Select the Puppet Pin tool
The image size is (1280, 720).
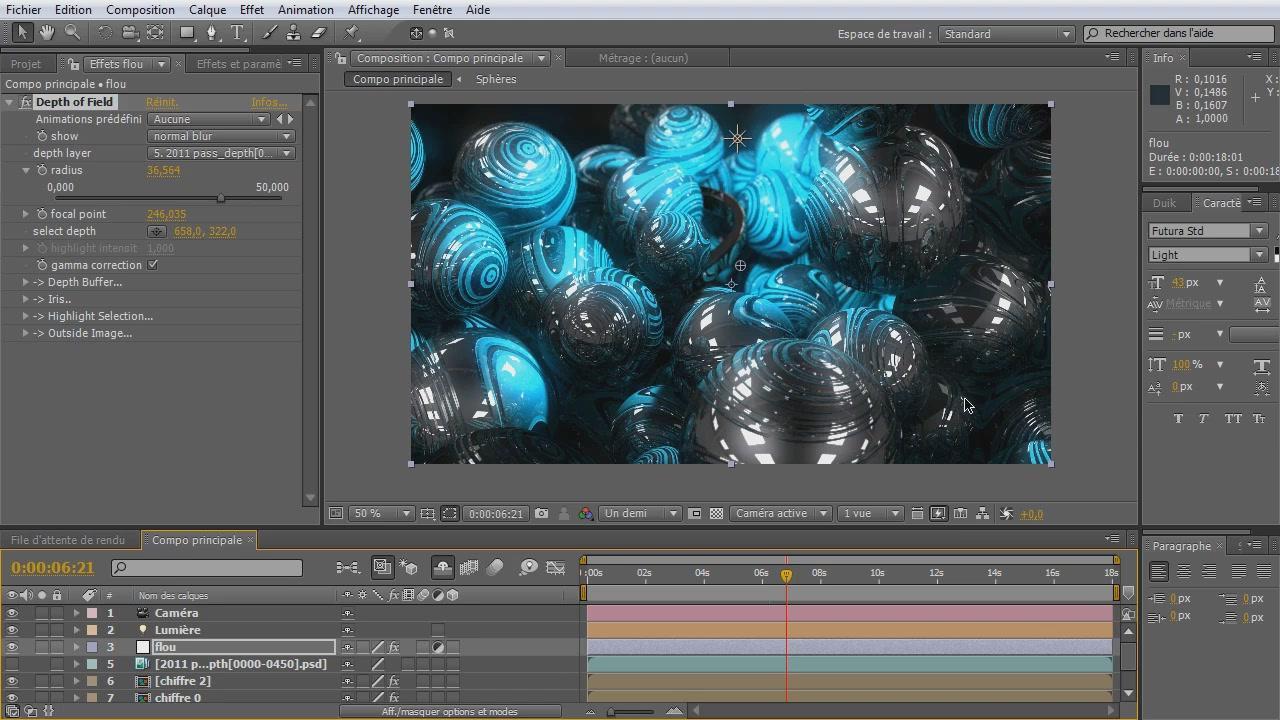click(353, 33)
